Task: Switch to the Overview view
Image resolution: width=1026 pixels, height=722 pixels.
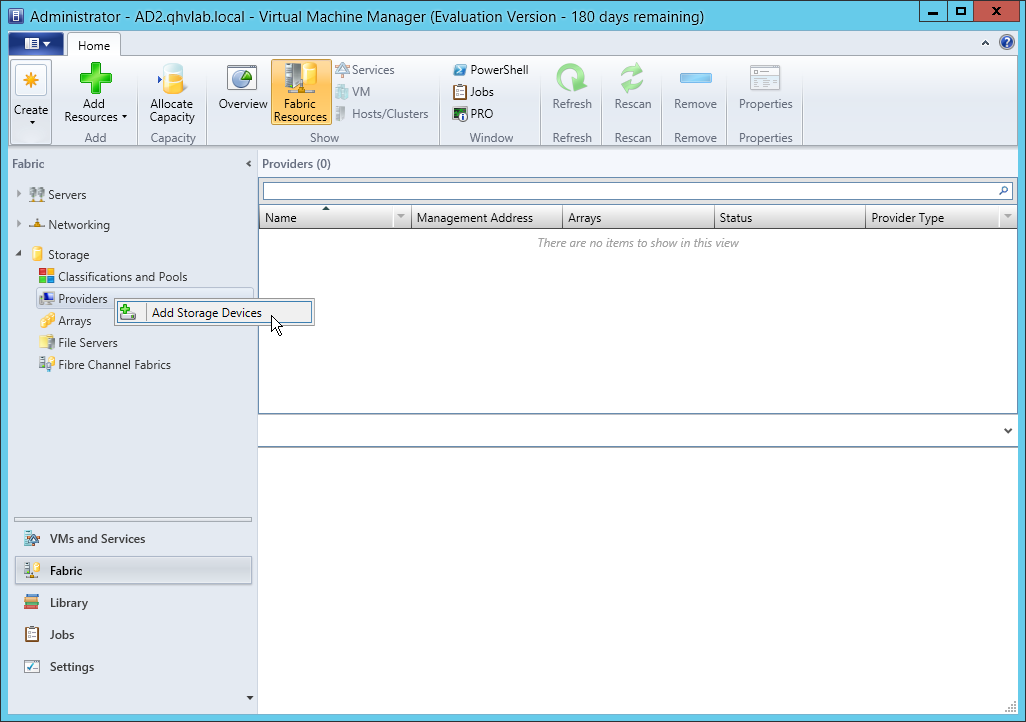Action: [x=243, y=90]
